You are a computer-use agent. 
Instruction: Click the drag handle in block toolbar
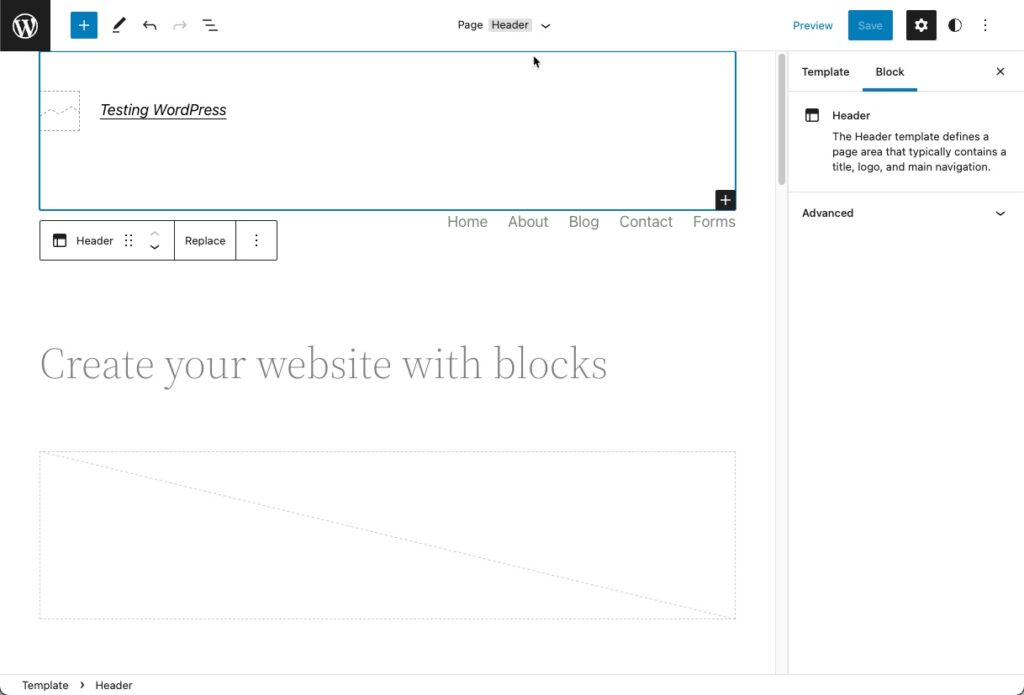tap(128, 240)
